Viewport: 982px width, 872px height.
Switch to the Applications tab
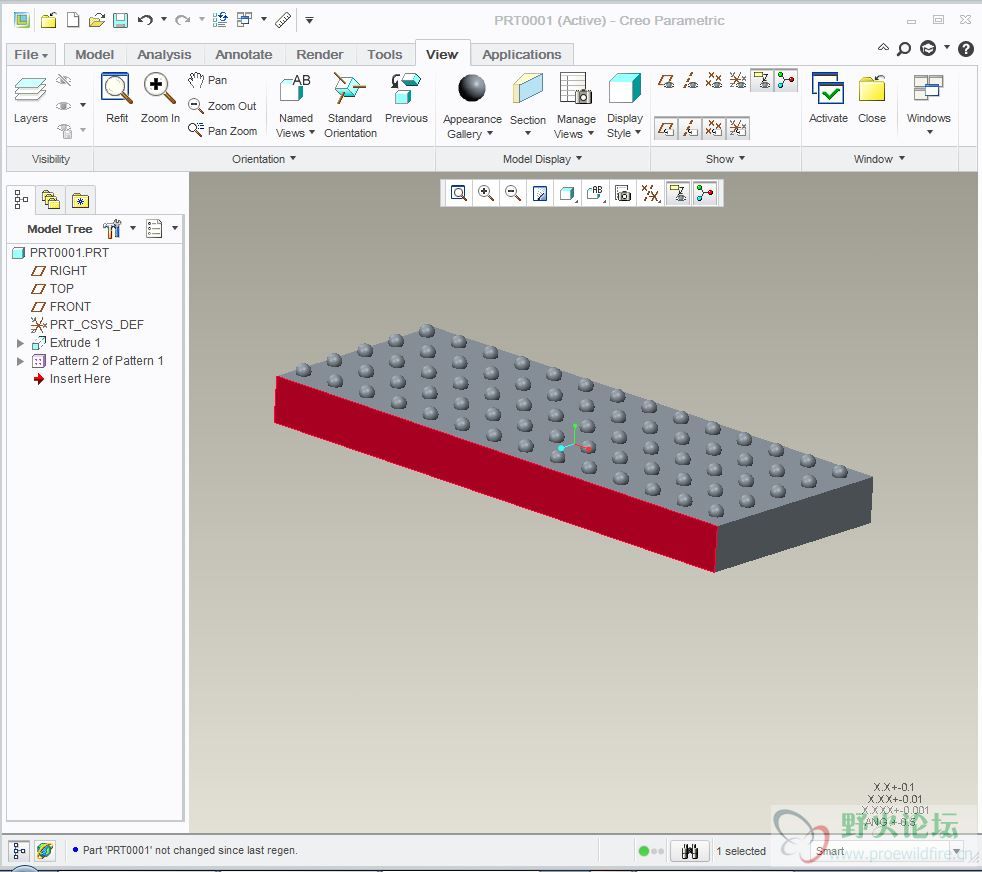point(521,54)
